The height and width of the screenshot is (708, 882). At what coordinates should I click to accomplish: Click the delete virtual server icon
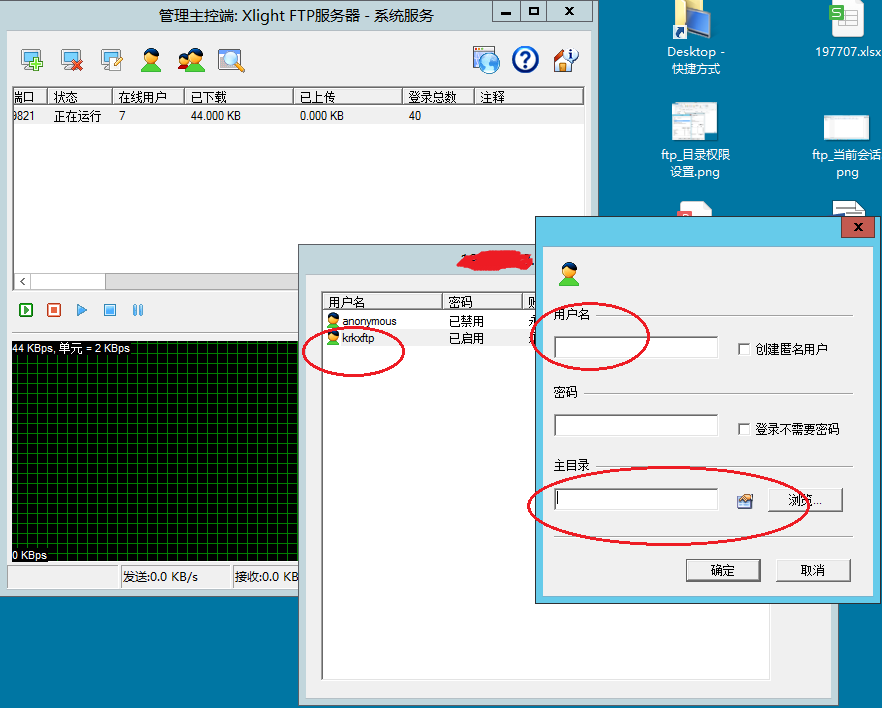click(72, 60)
